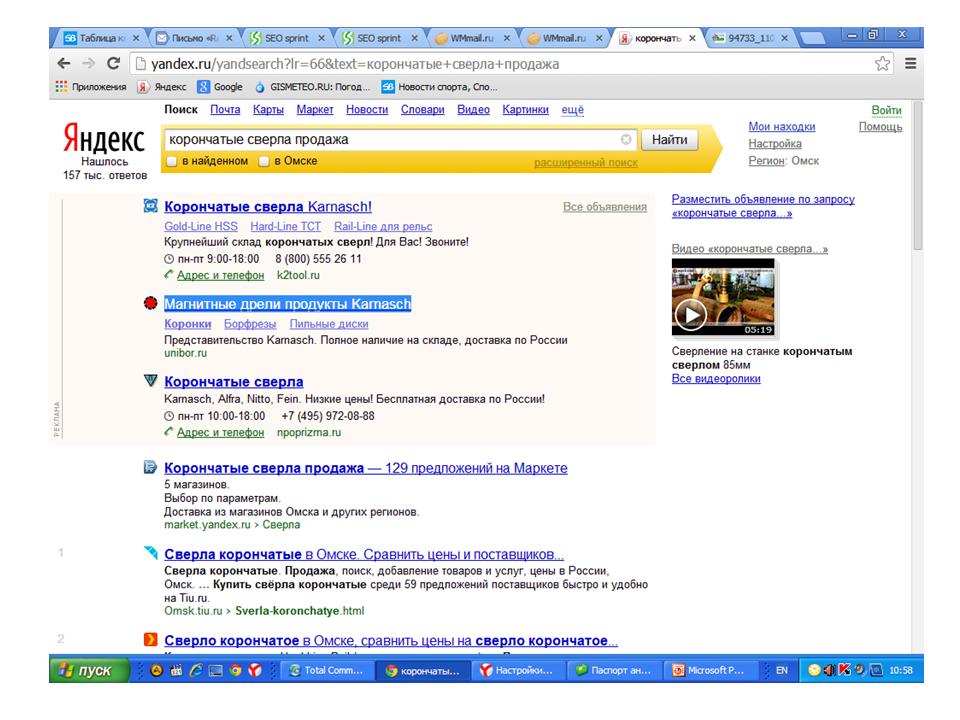Open 'Все видеоролики' link
The image size is (960, 720).
click(x=716, y=379)
